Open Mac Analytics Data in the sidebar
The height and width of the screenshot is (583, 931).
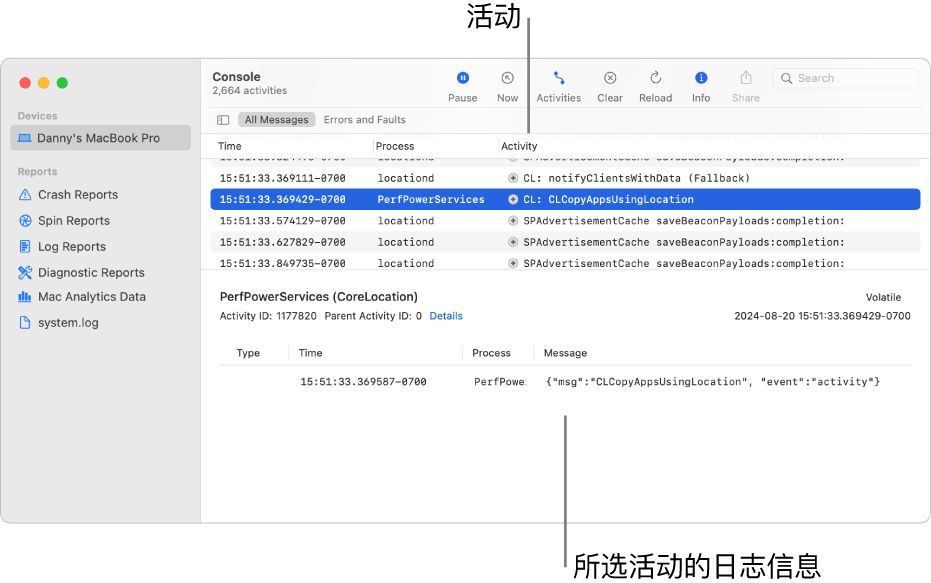pos(92,297)
